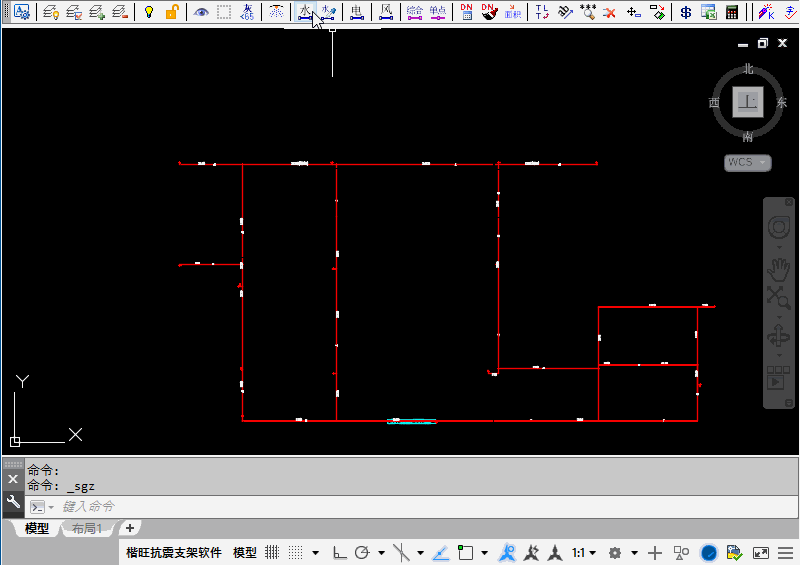This screenshot has height=565, width=800.
Task: Select the 模型 model tab
Action: pyautogui.click(x=36, y=528)
